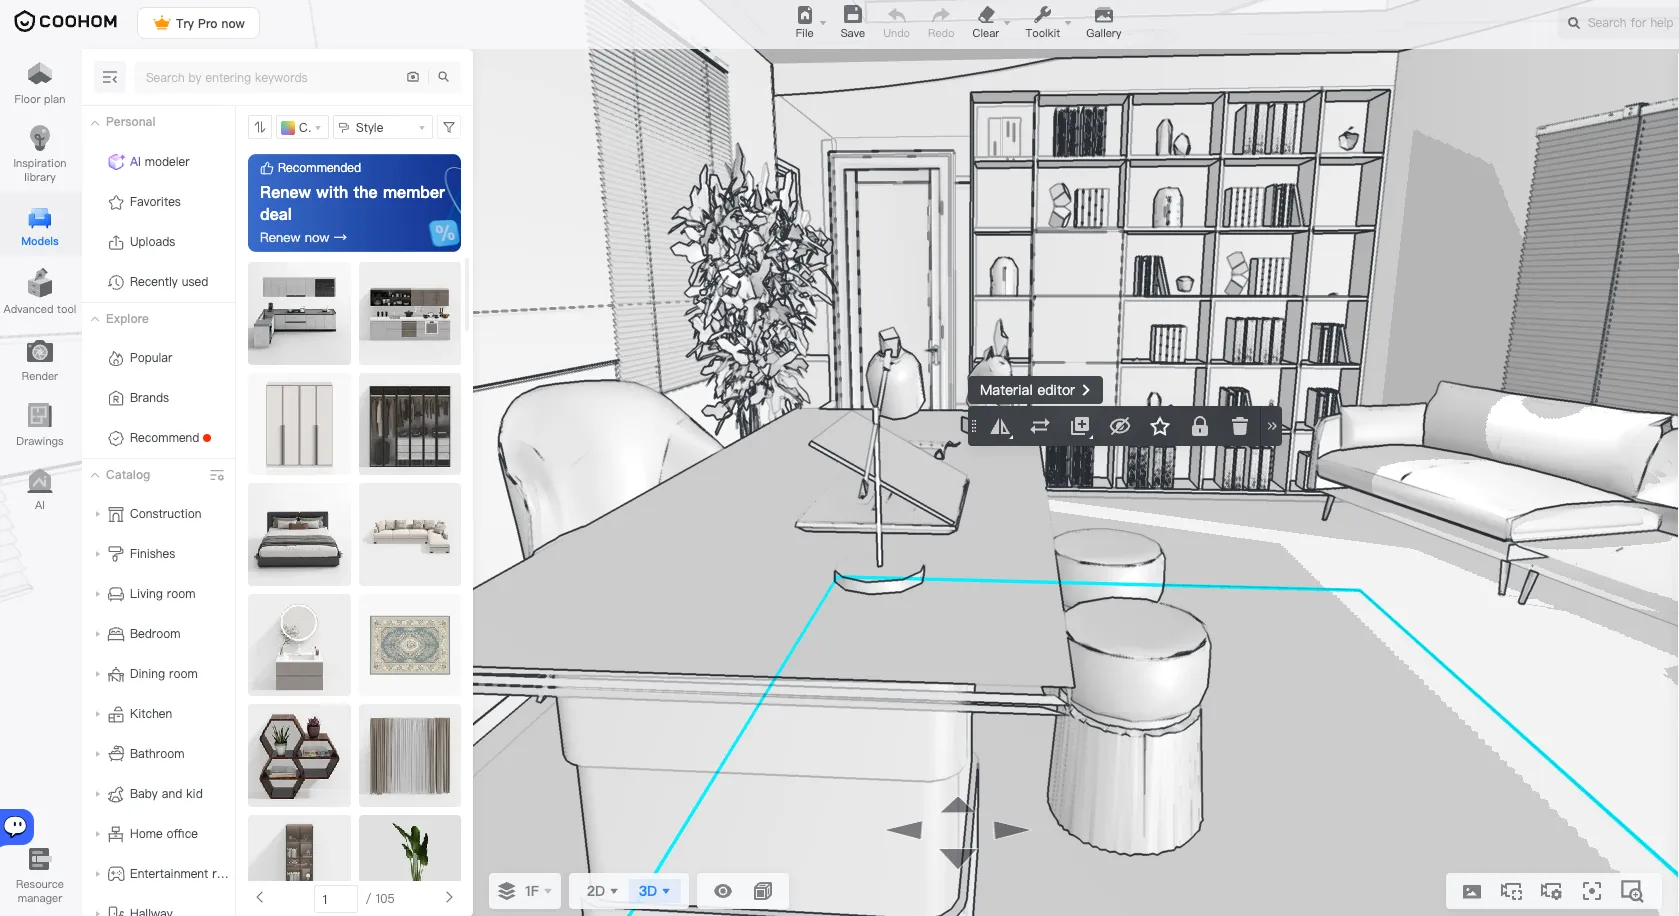
Task: Click the replace/swap icon in object toolbar
Action: pos(1040,427)
